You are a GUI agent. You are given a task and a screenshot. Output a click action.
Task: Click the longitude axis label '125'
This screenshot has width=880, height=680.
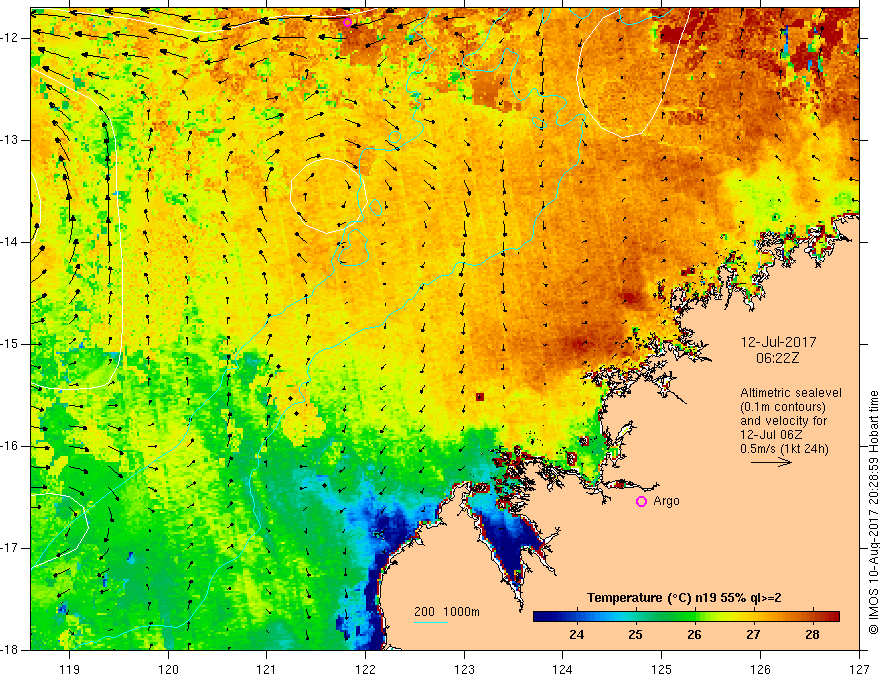[x=662, y=669]
